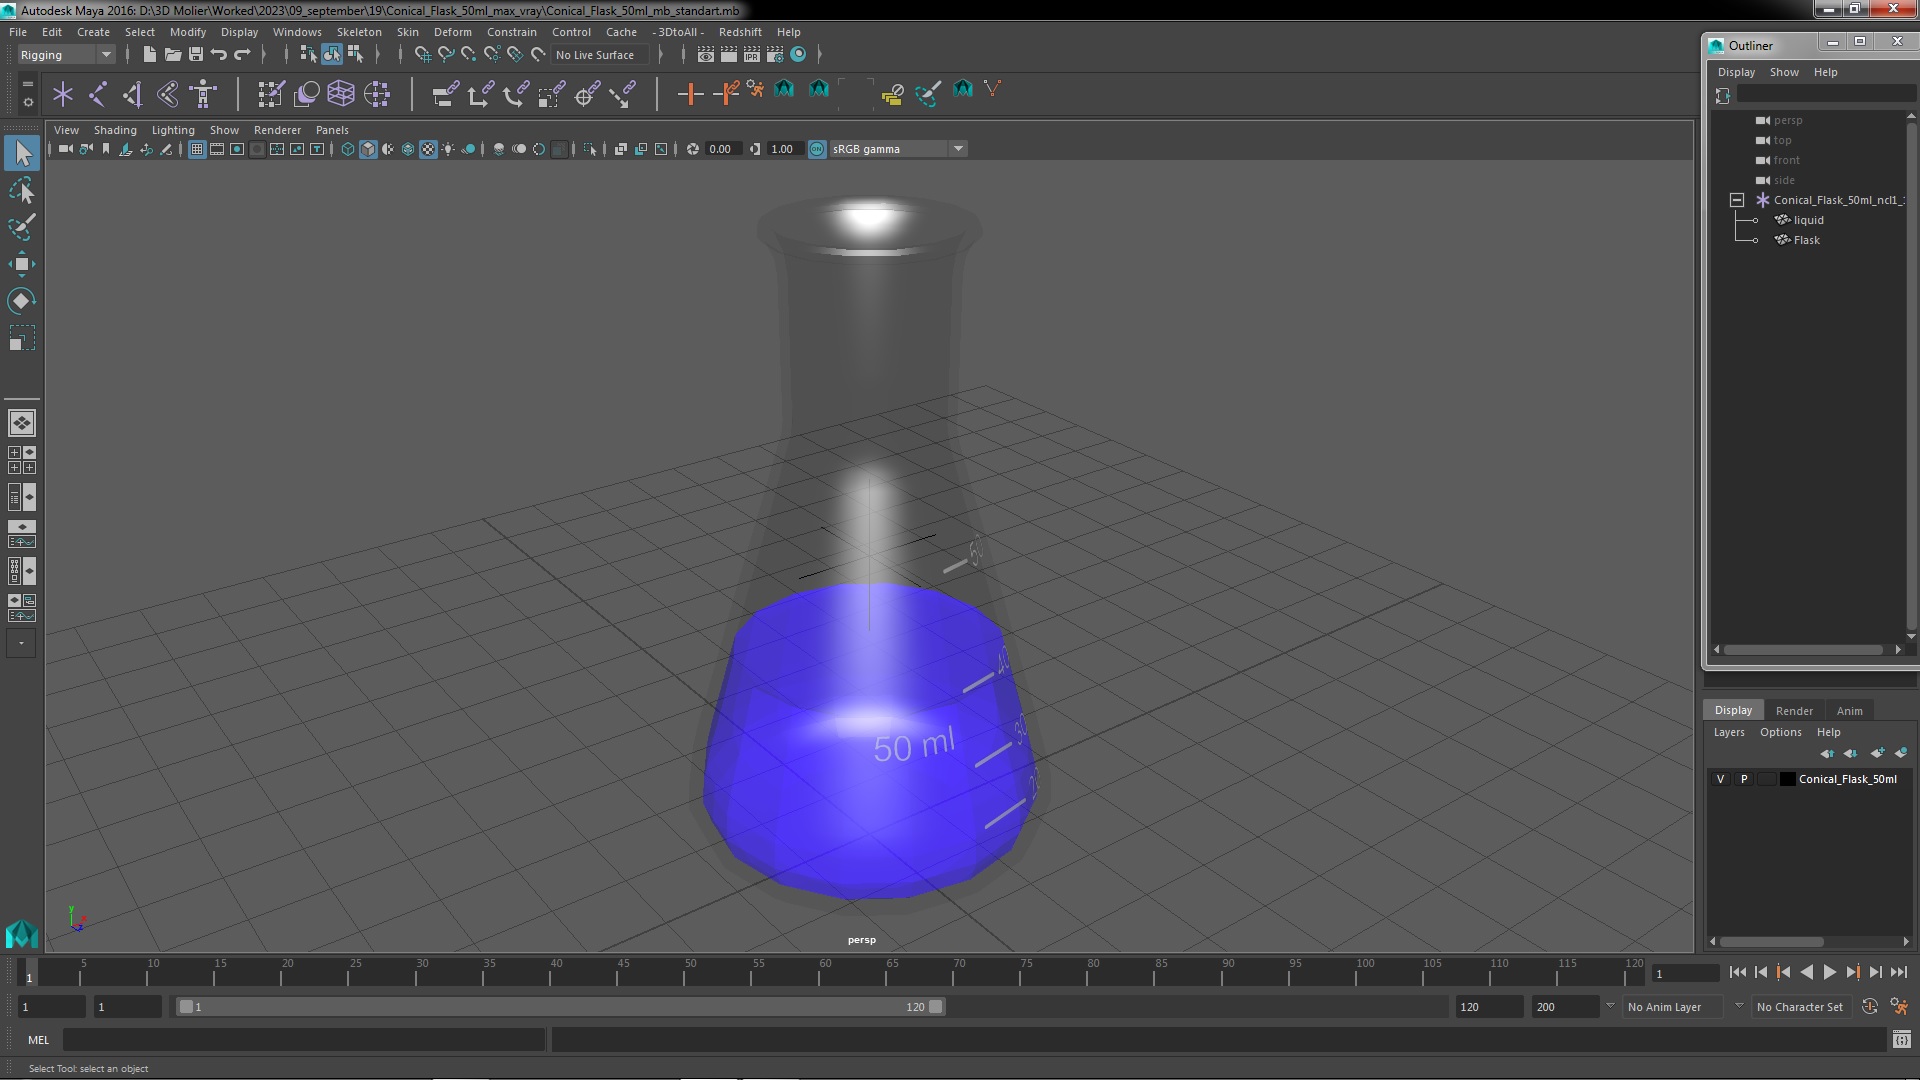Choose the Scale tool in toolbox

click(x=22, y=339)
